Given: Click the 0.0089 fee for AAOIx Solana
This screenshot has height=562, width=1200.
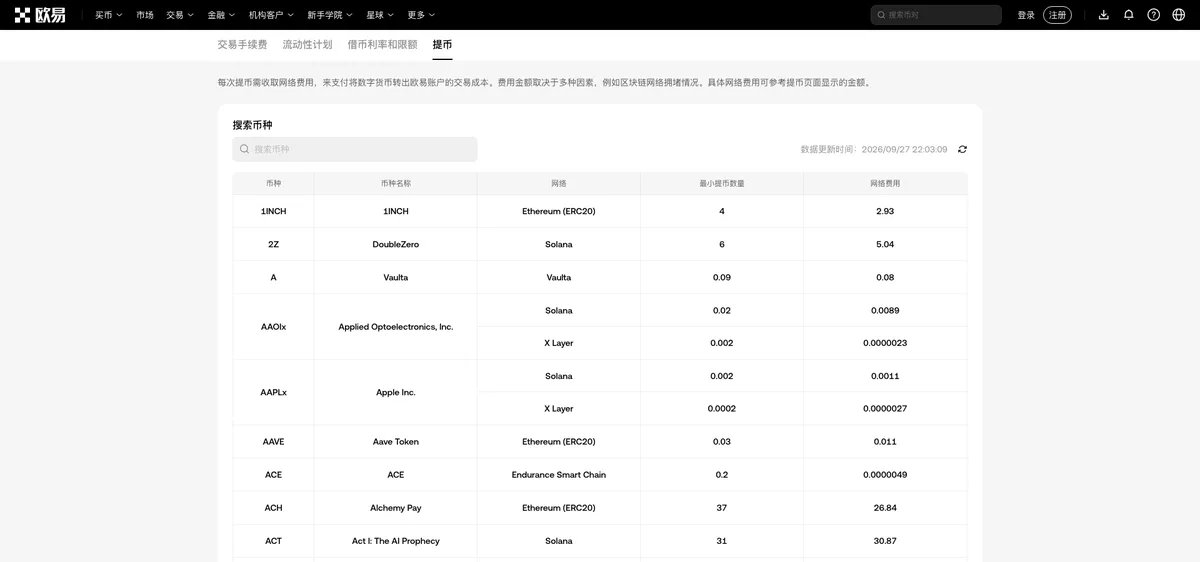Looking at the screenshot, I should coord(885,310).
